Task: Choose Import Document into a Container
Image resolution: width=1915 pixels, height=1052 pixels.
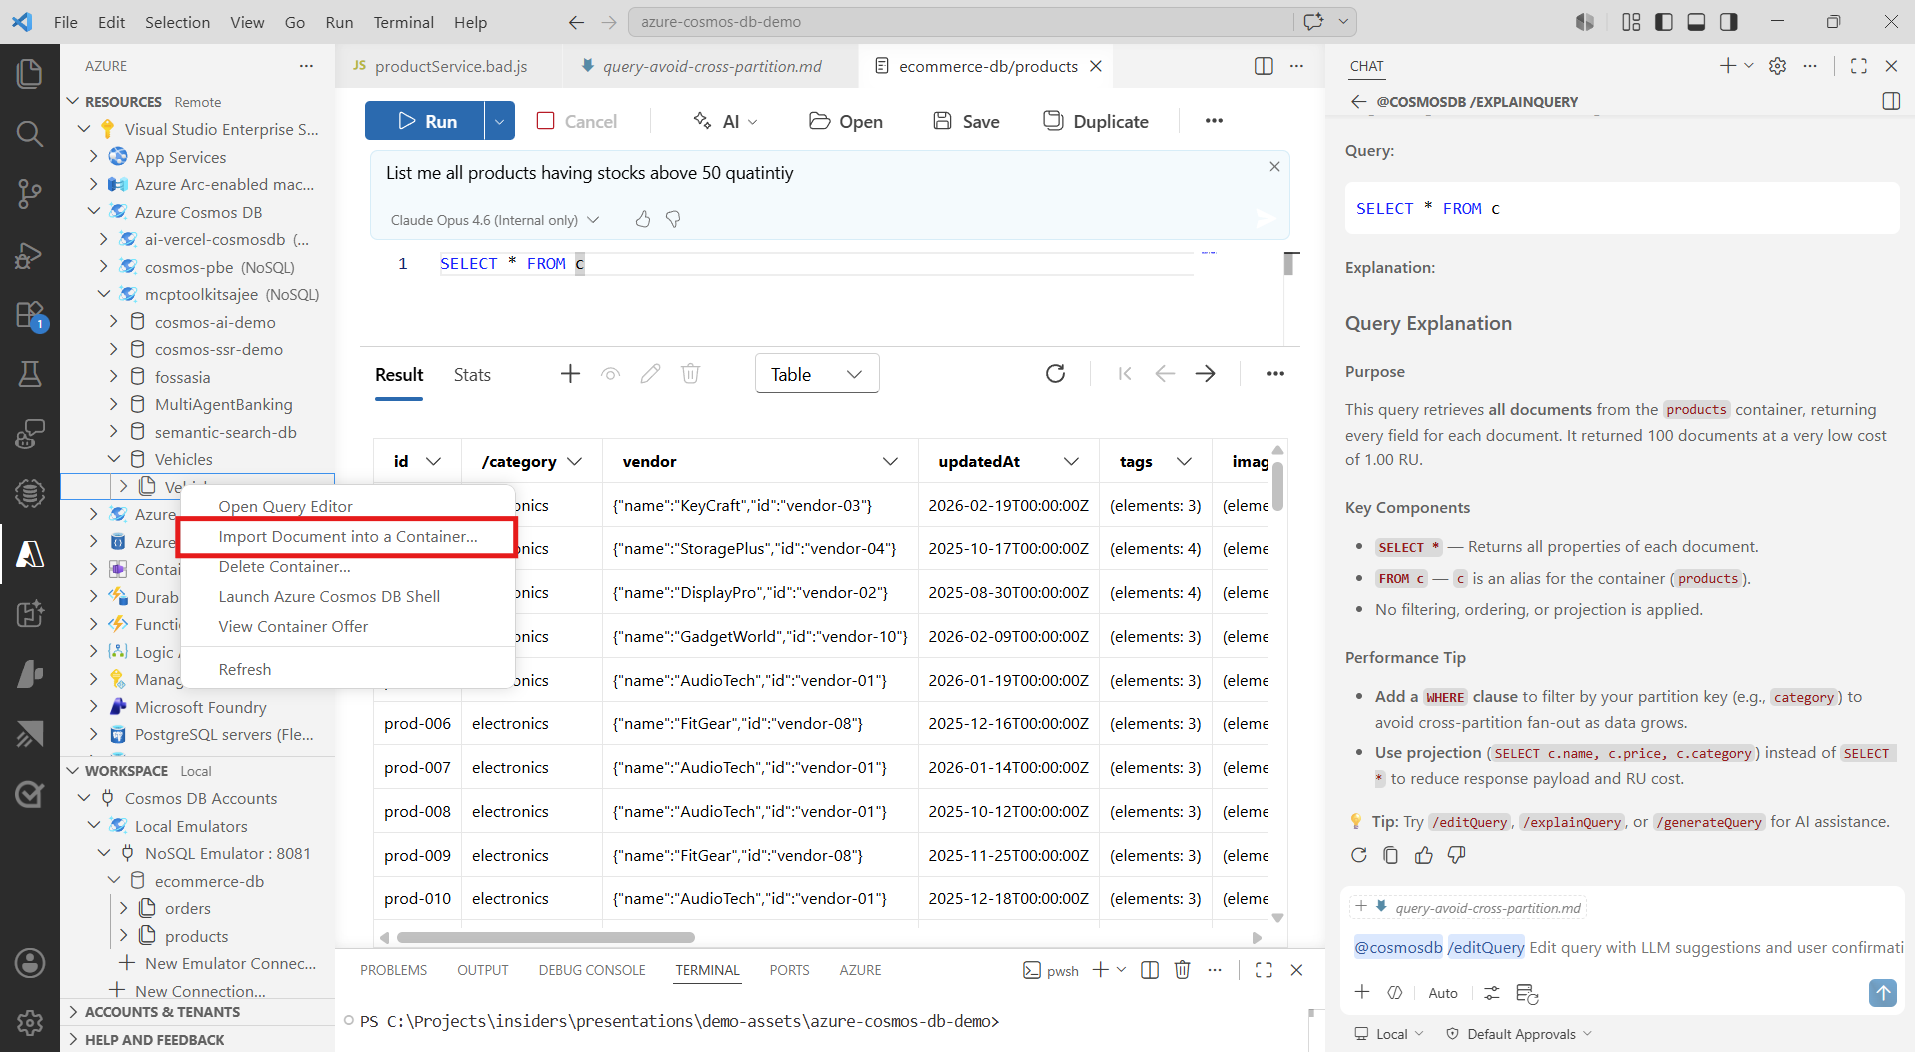Action: 348,536
